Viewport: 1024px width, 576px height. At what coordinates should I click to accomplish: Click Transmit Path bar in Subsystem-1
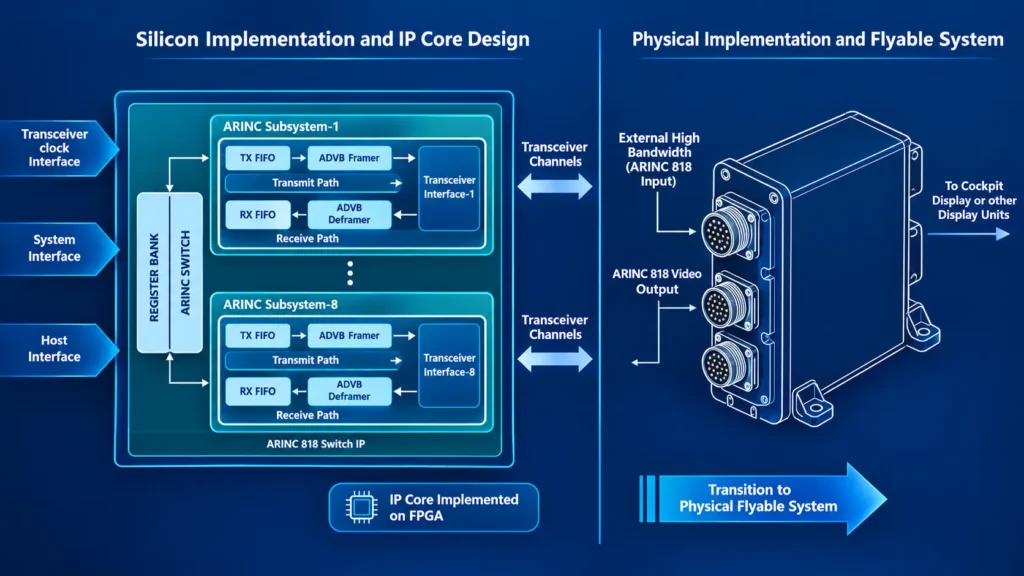314,183
